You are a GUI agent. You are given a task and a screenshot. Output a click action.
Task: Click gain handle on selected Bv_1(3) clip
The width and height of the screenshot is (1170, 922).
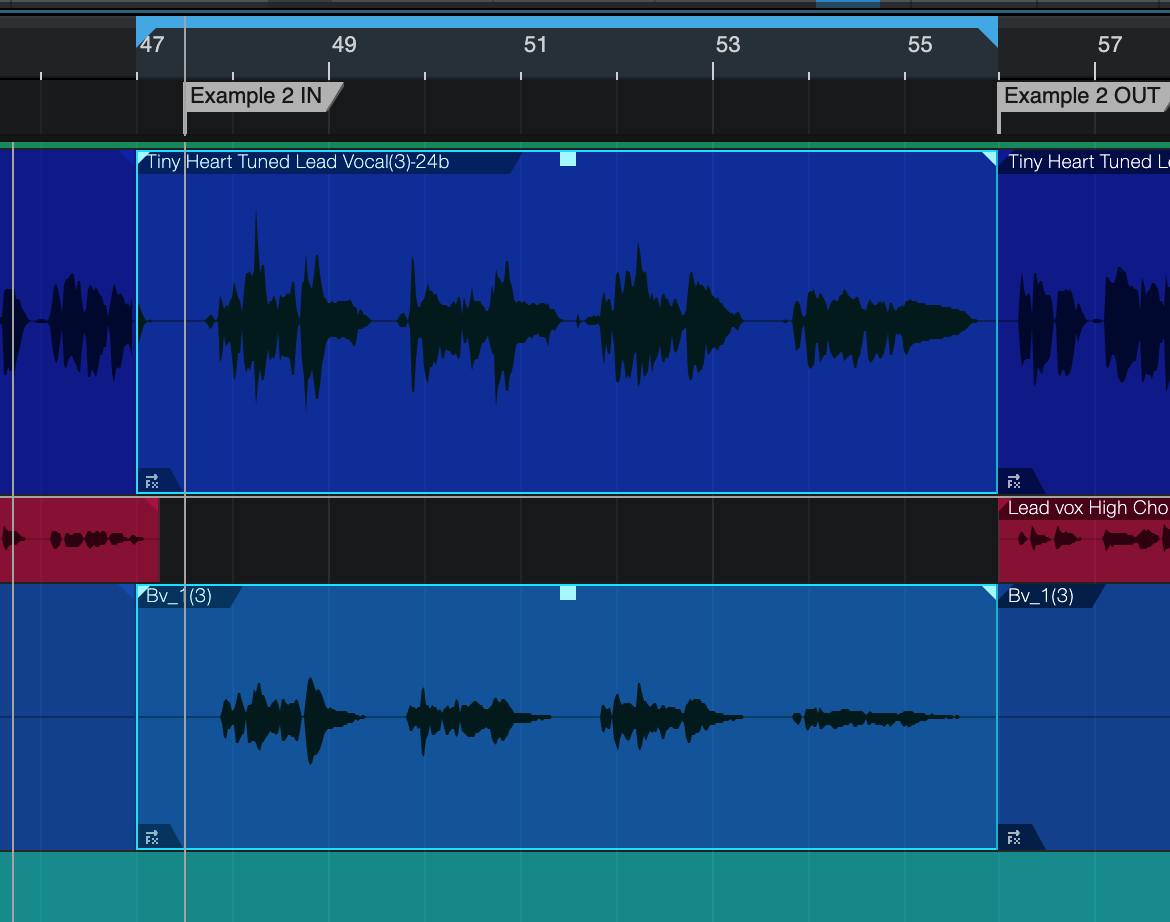[x=568, y=593]
